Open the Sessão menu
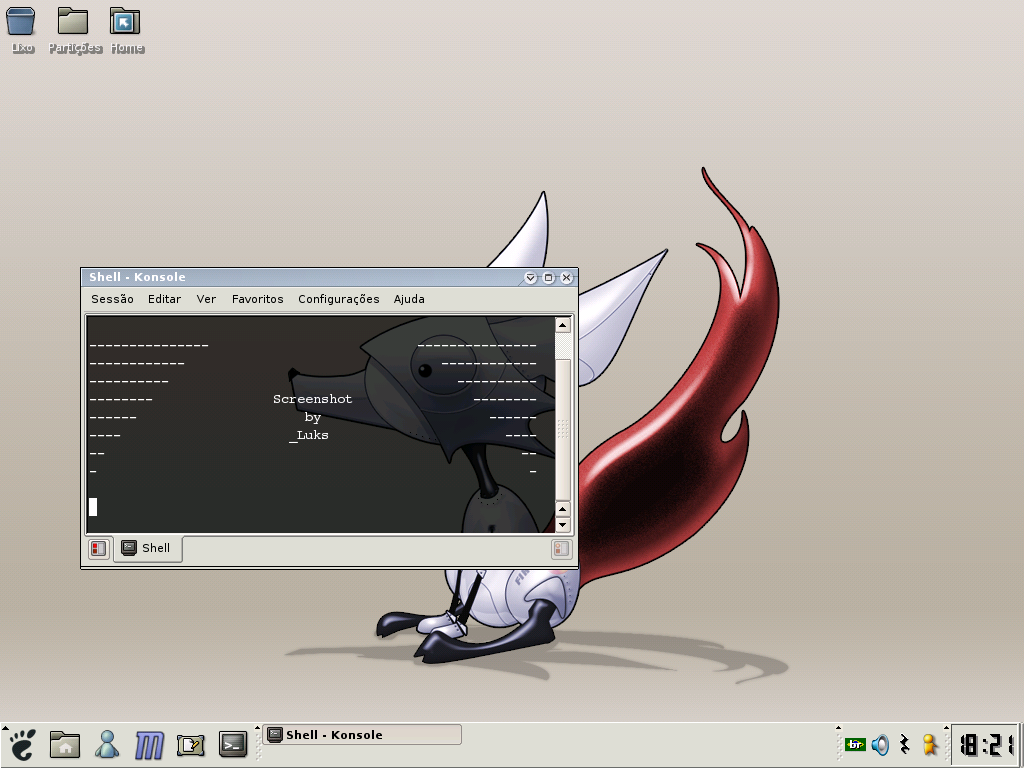Viewport: 1024px width, 768px height. [112, 299]
